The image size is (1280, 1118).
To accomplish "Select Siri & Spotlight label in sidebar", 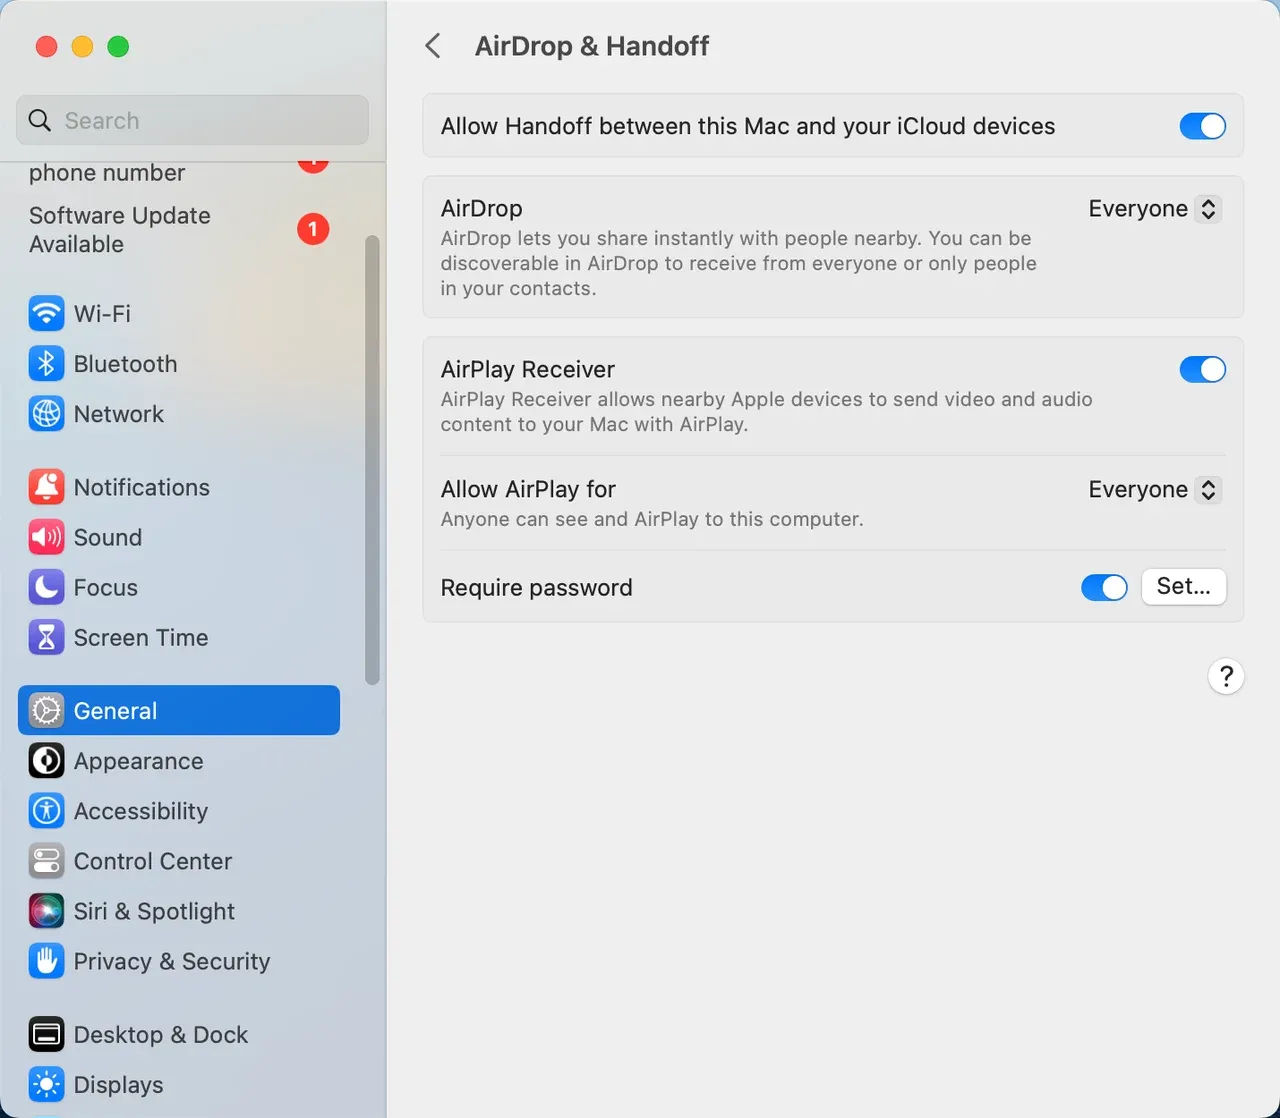I will click(x=154, y=911).
